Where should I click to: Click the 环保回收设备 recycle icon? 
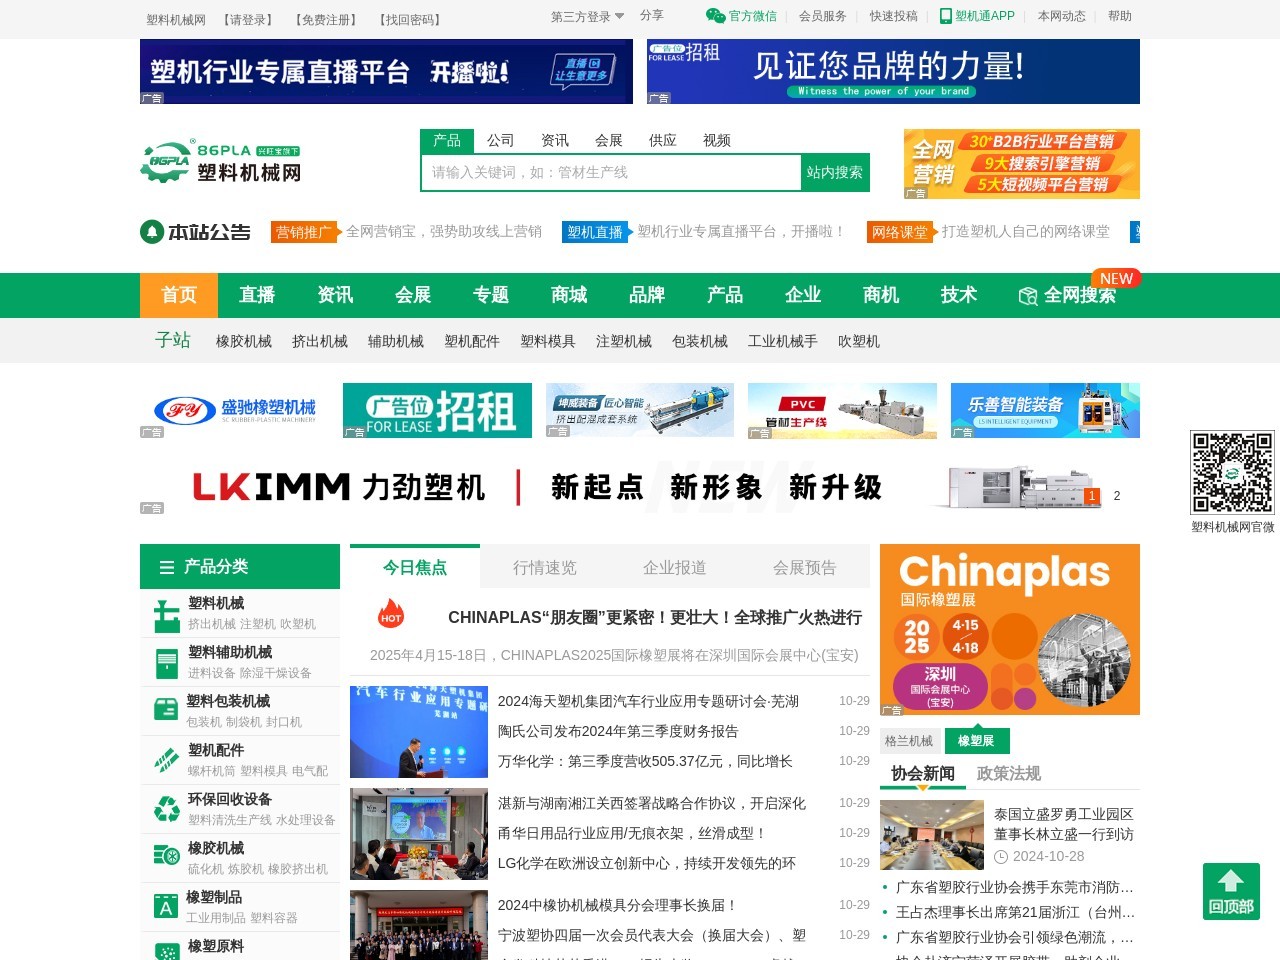(166, 809)
